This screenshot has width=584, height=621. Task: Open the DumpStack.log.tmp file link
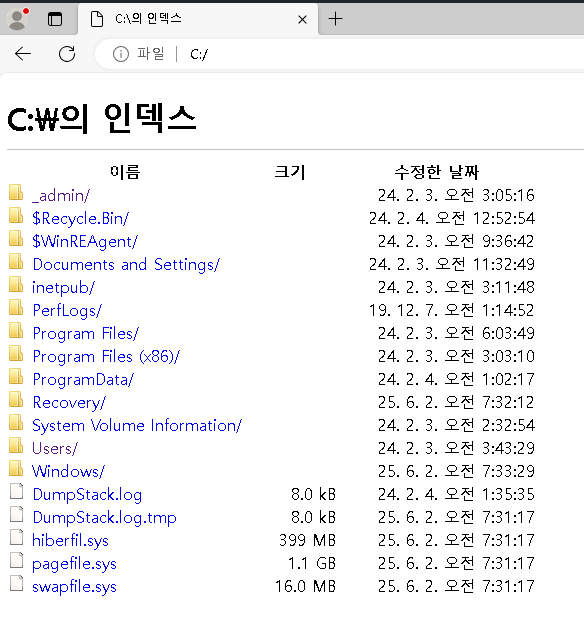point(105,518)
